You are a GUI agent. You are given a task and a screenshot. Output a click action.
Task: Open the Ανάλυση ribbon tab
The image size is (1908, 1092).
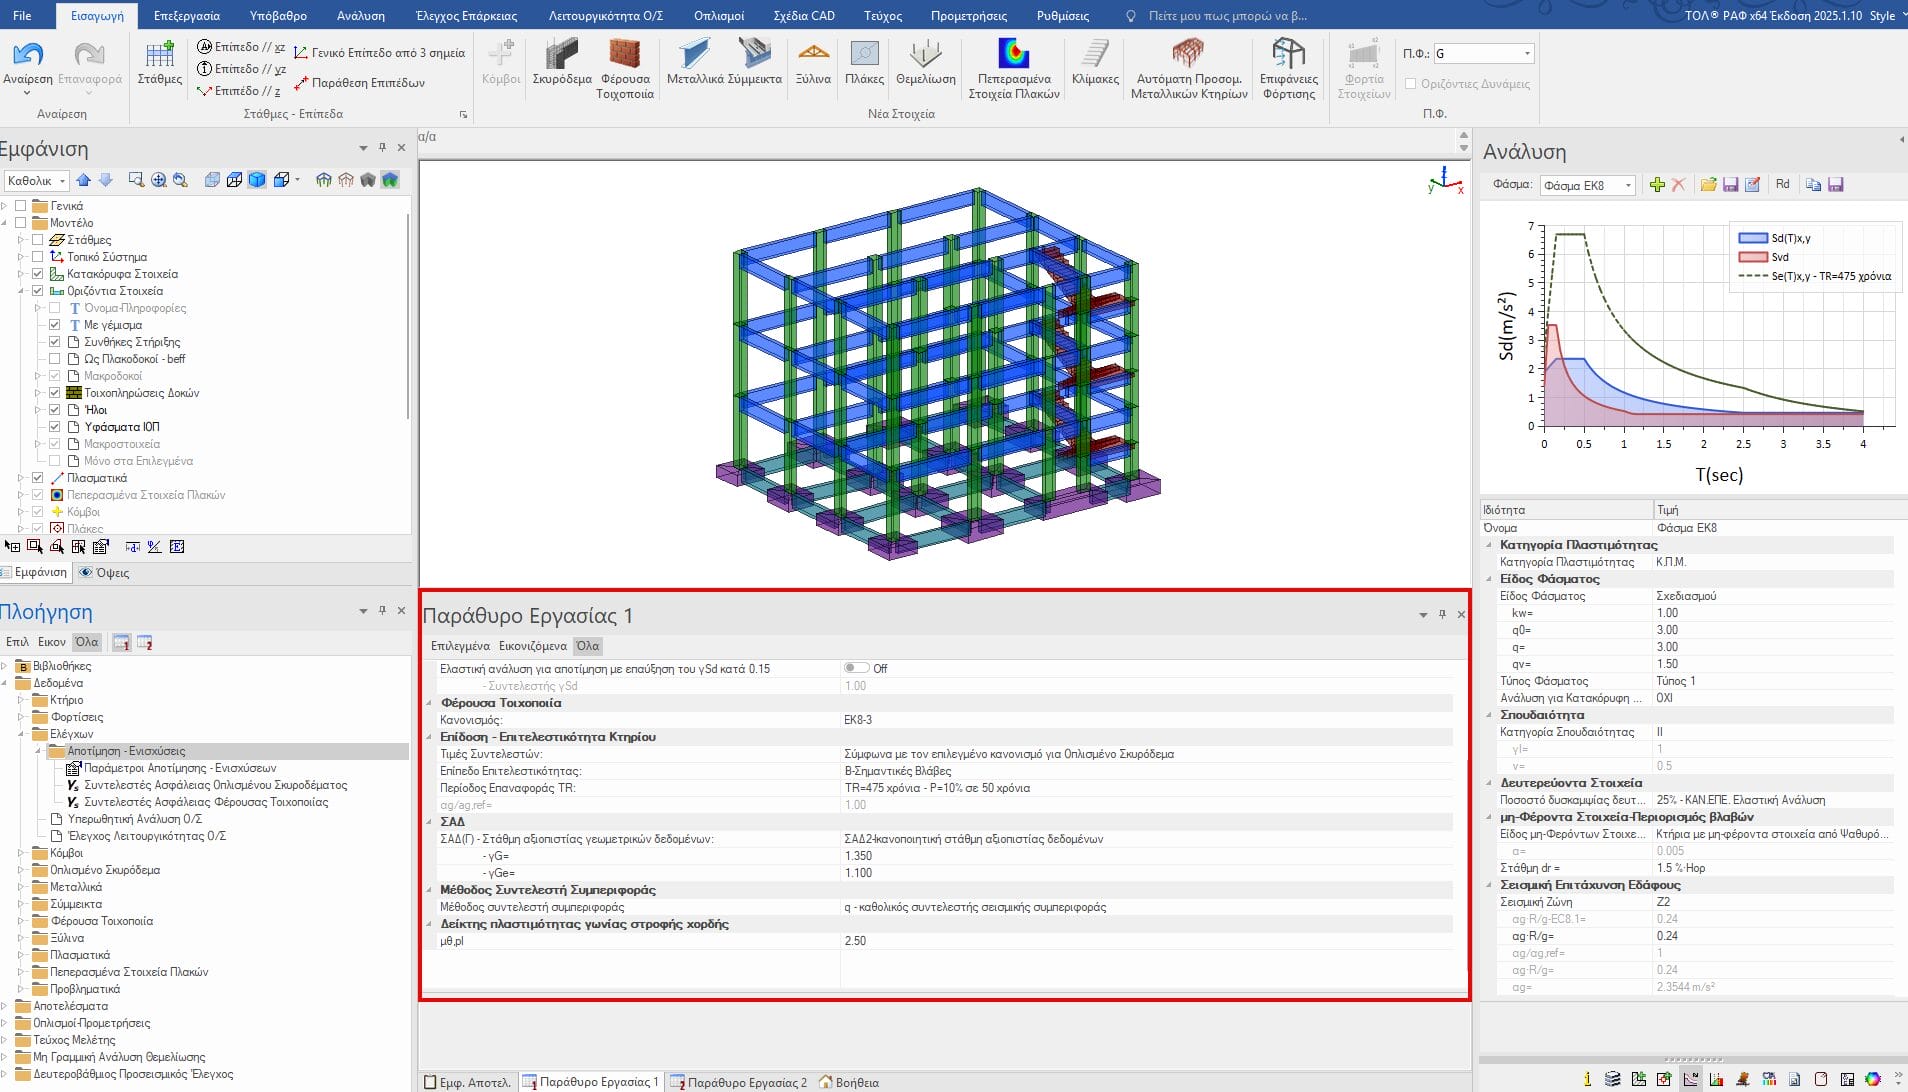tap(360, 16)
